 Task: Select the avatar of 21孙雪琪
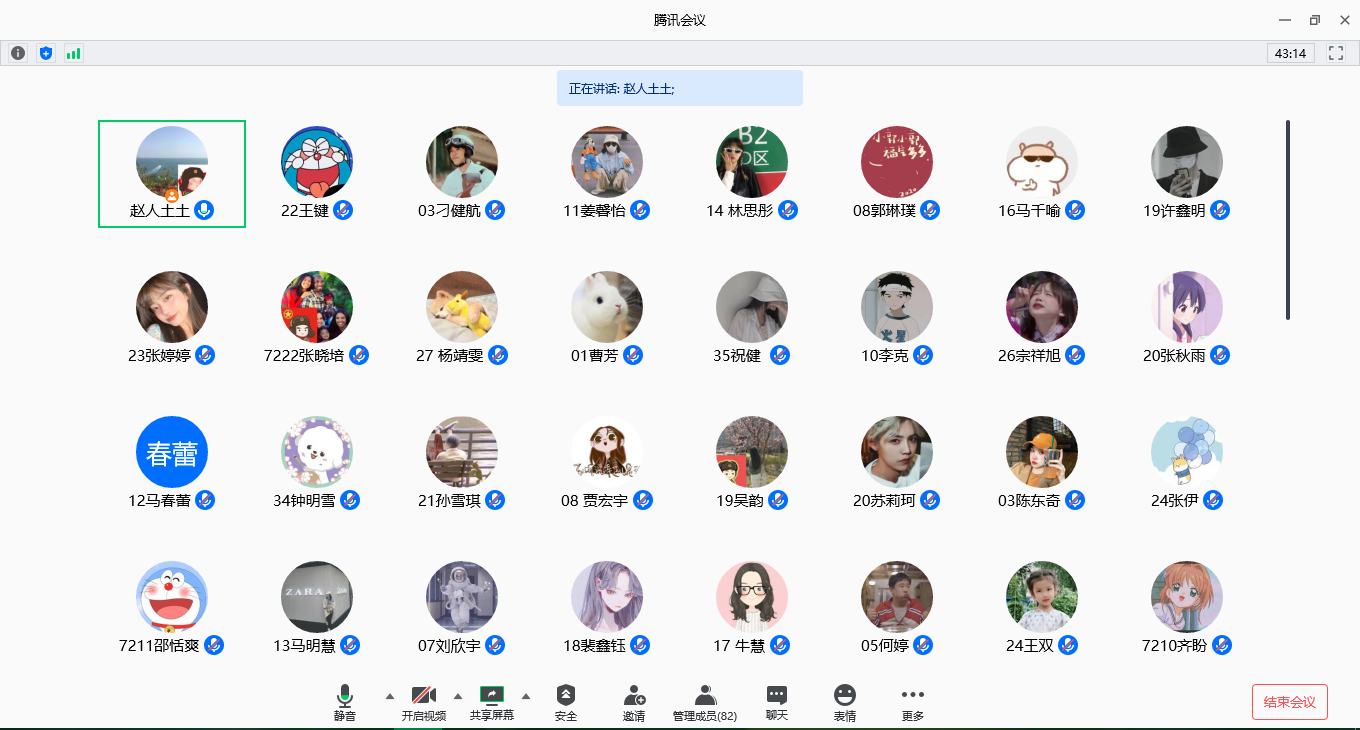point(462,452)
